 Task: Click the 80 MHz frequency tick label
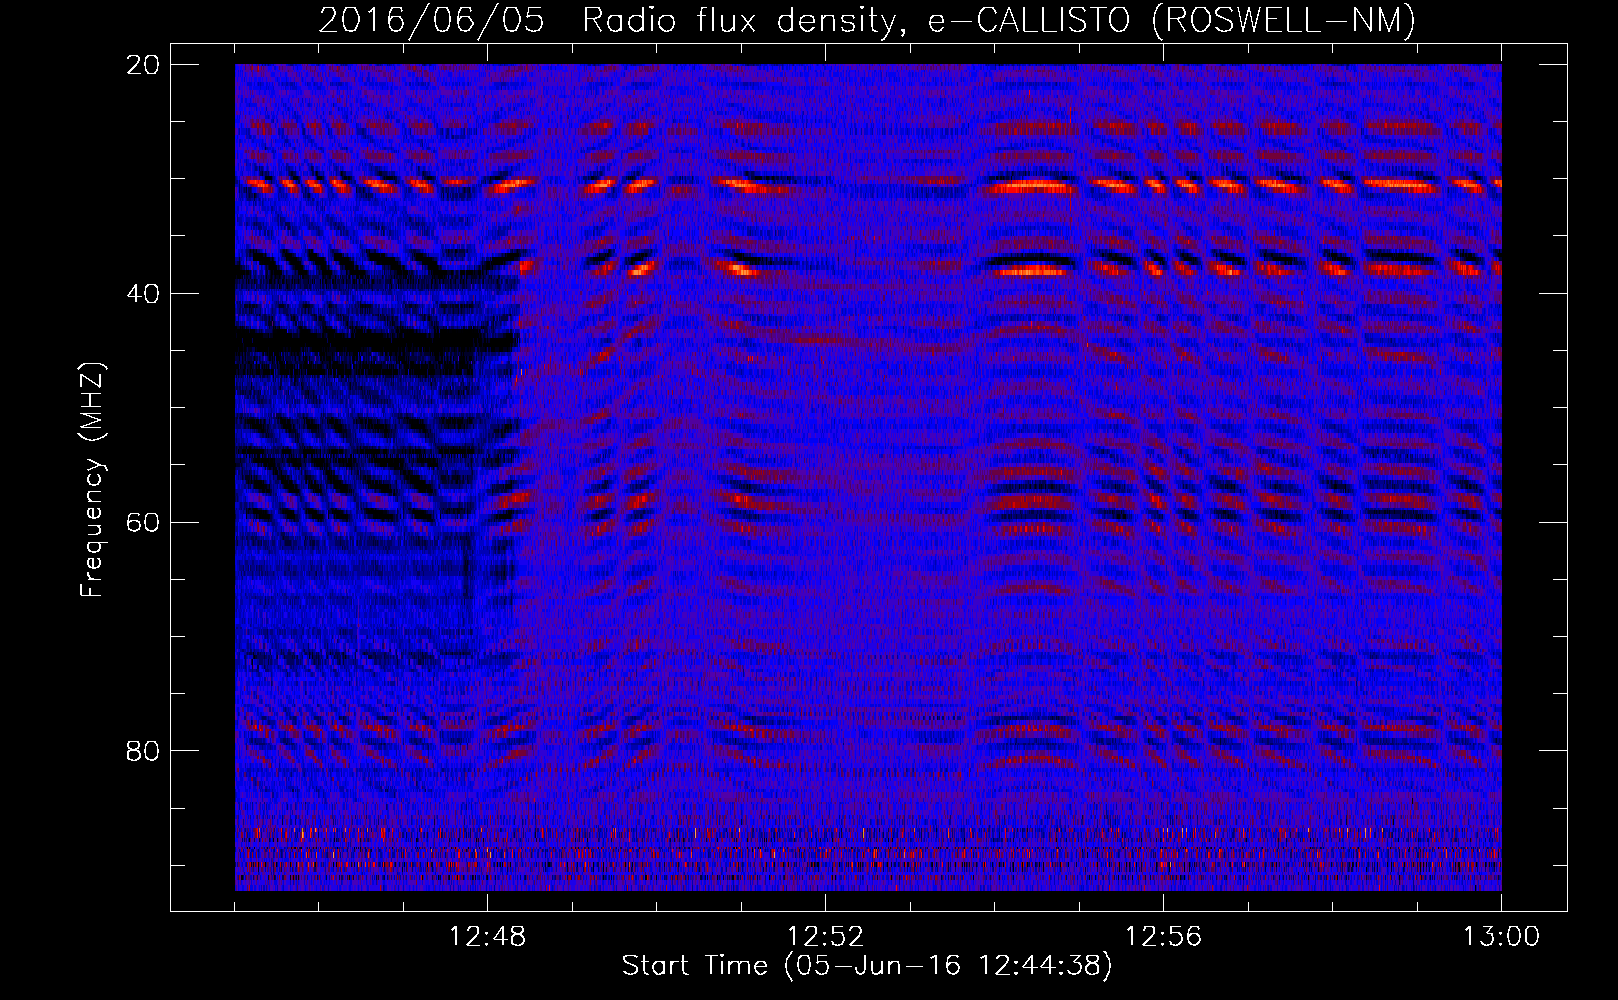coord(144,751)
